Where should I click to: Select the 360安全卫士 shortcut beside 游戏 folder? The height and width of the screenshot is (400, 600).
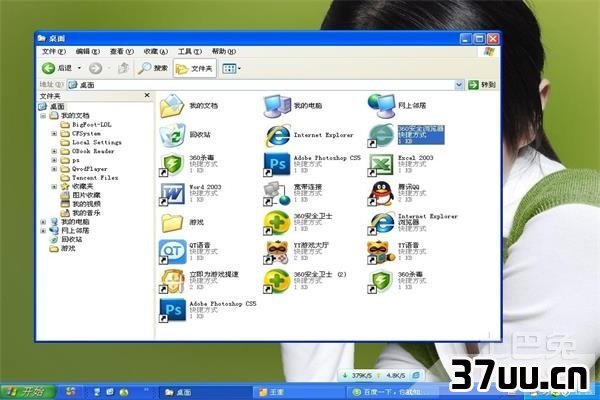click(x=277, y=223)
